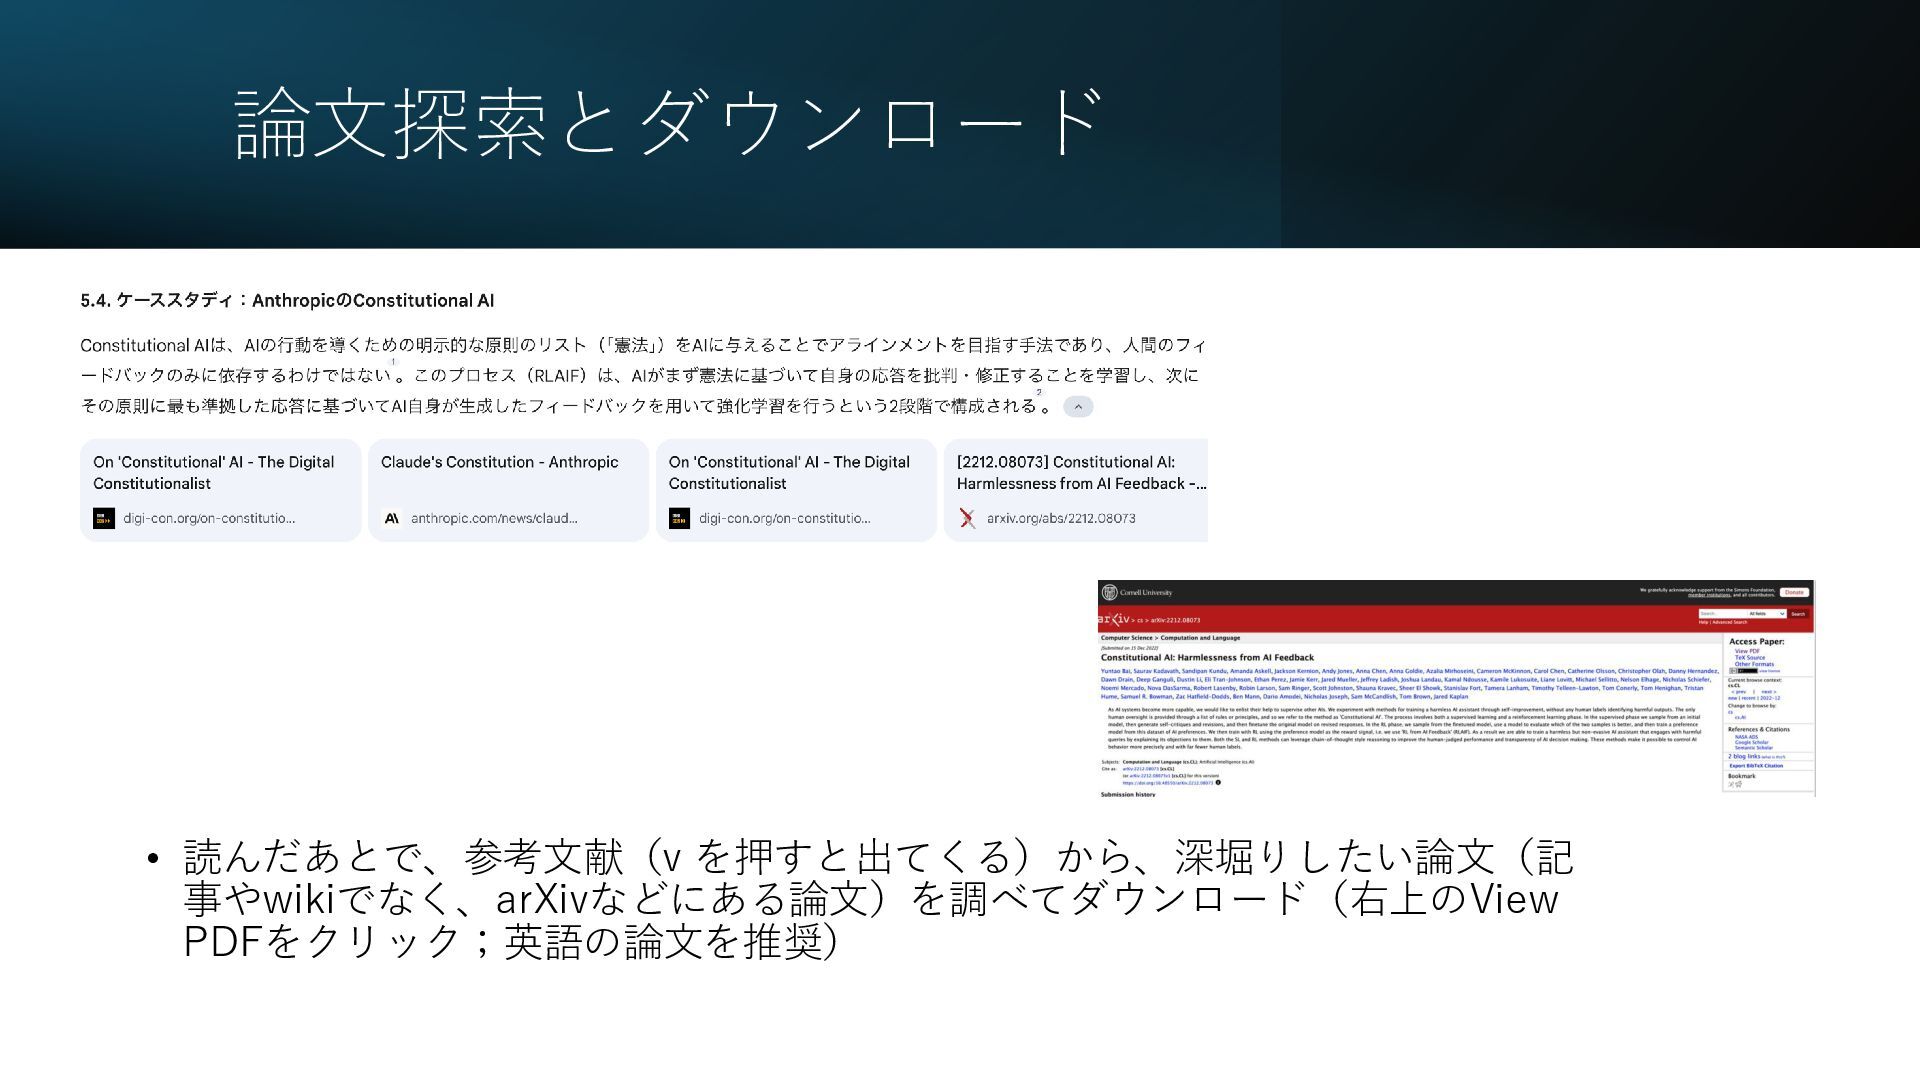This screenshot has height=1080, width=1920.
Task: Click into the arXiv search input field
Action: pyautogui.click(x=1720, y=614)
